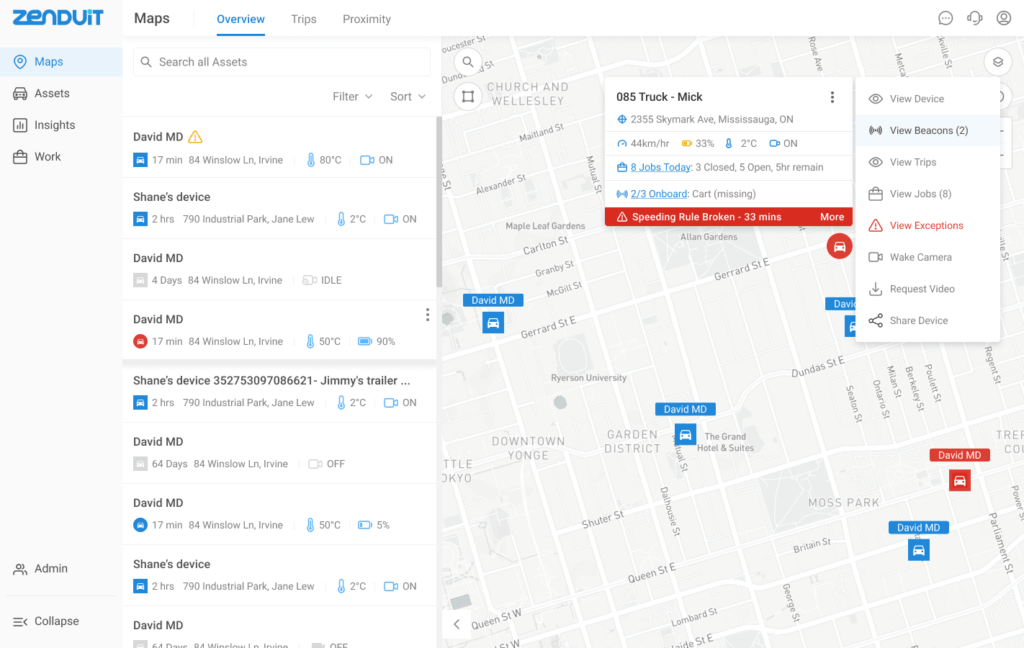Click the red David MD vehicle marker

[959, 481]
